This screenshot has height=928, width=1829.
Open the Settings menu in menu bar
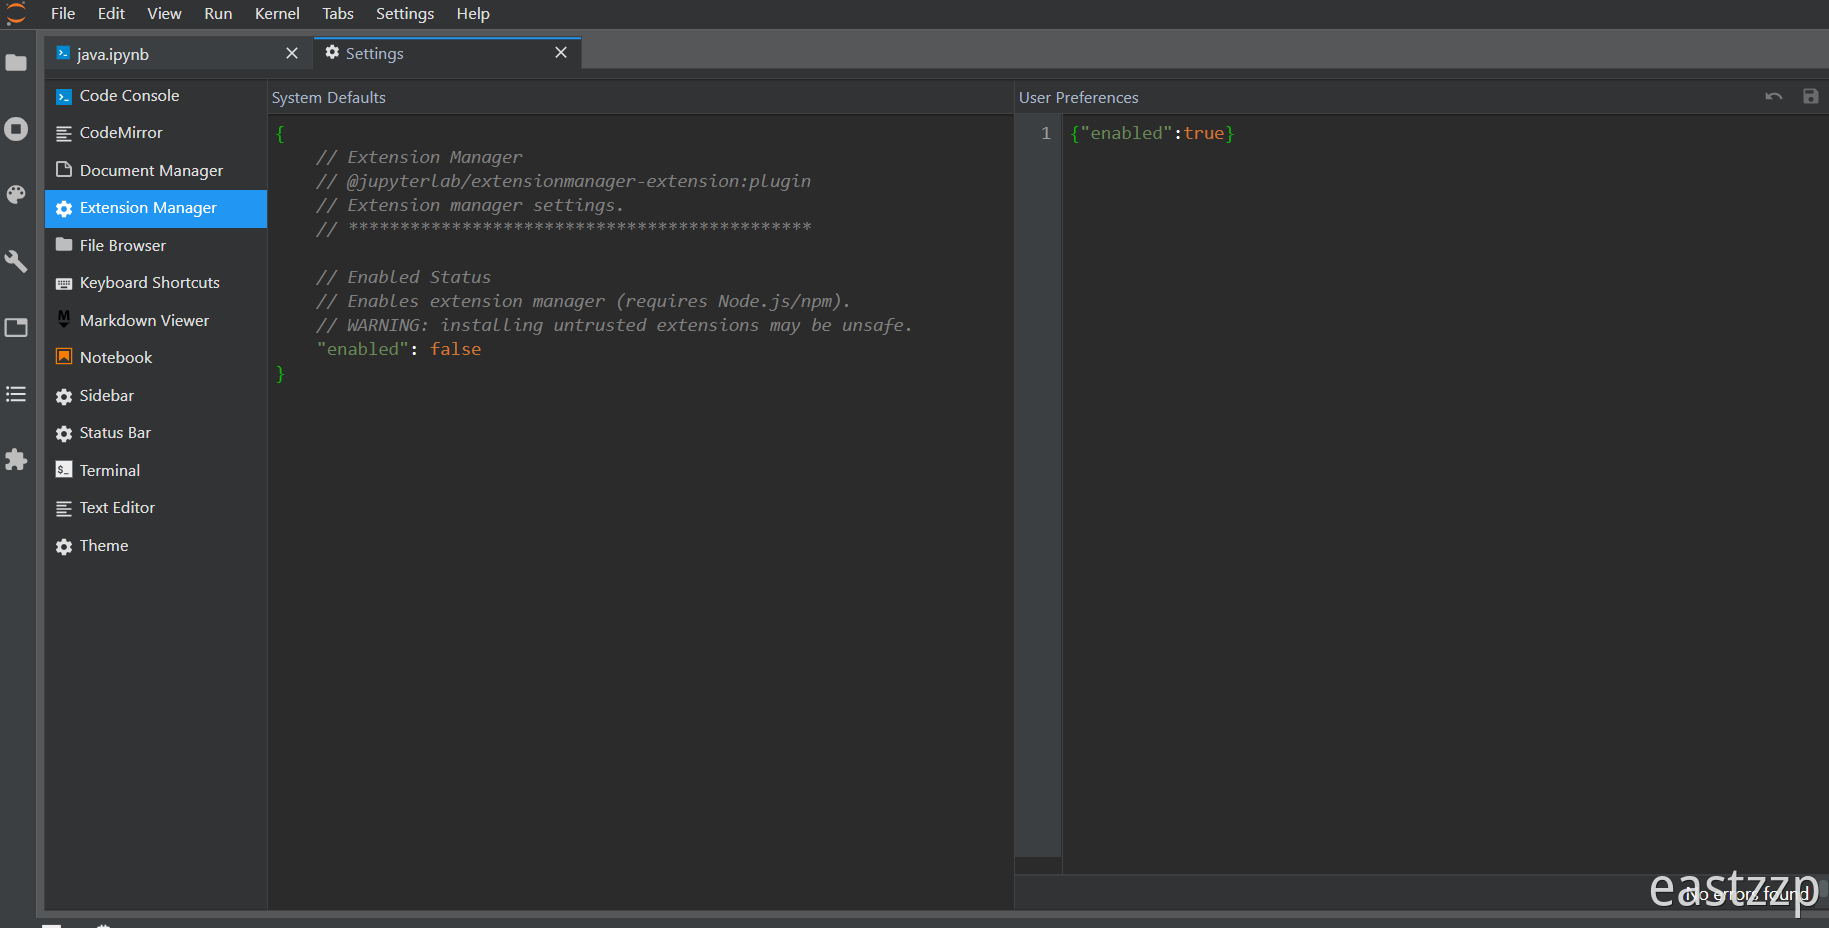point(405,13)
